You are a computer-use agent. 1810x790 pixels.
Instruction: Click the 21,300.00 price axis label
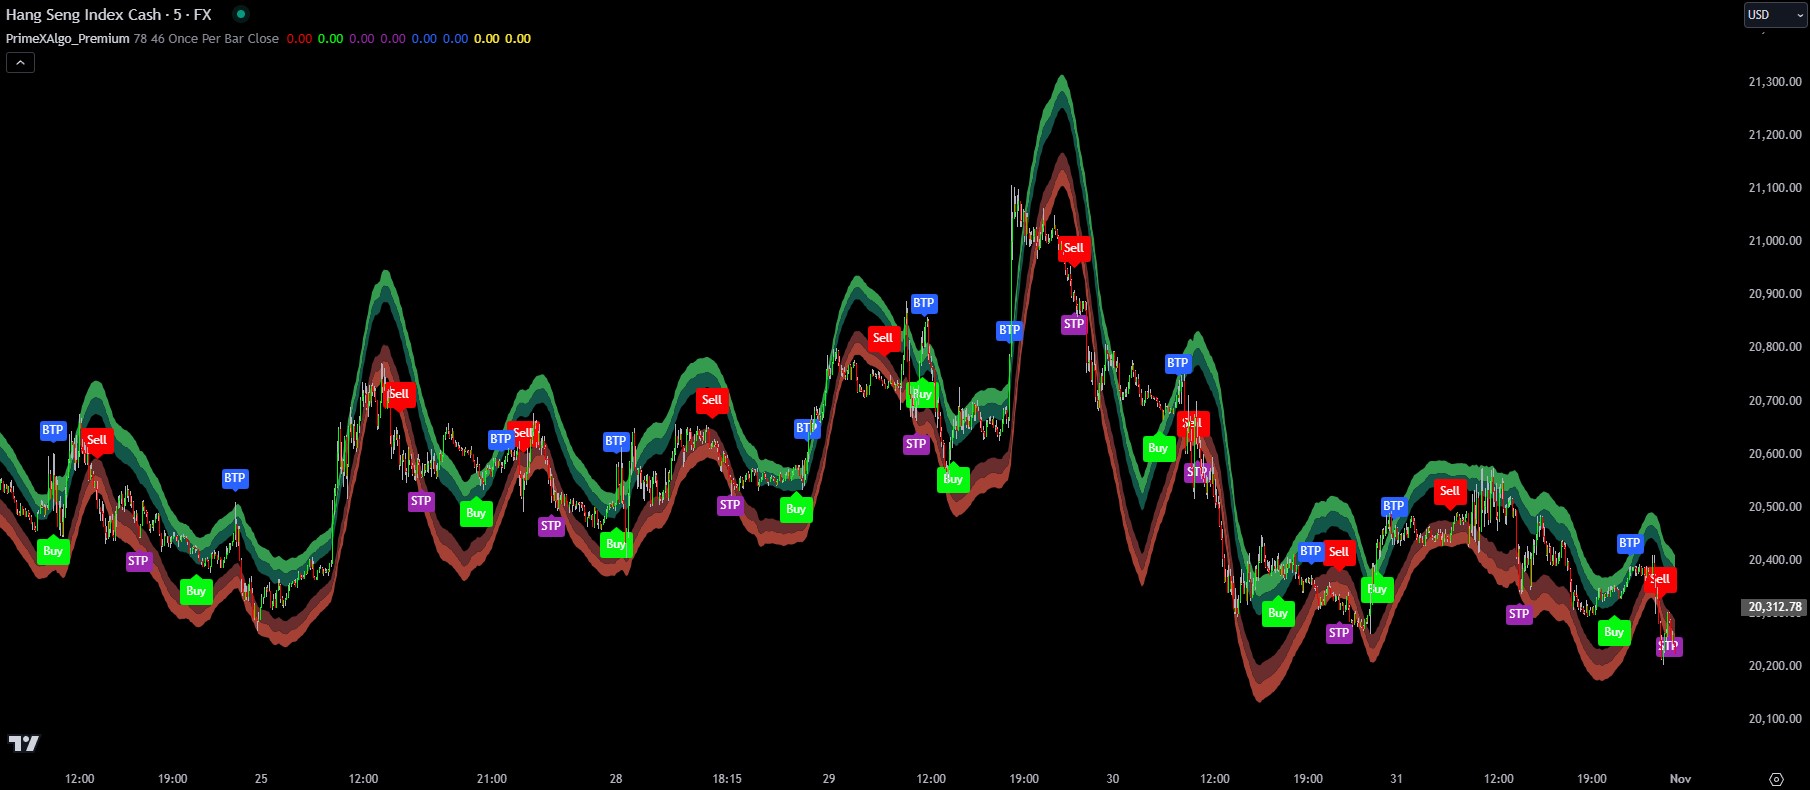coord(1775,82)
